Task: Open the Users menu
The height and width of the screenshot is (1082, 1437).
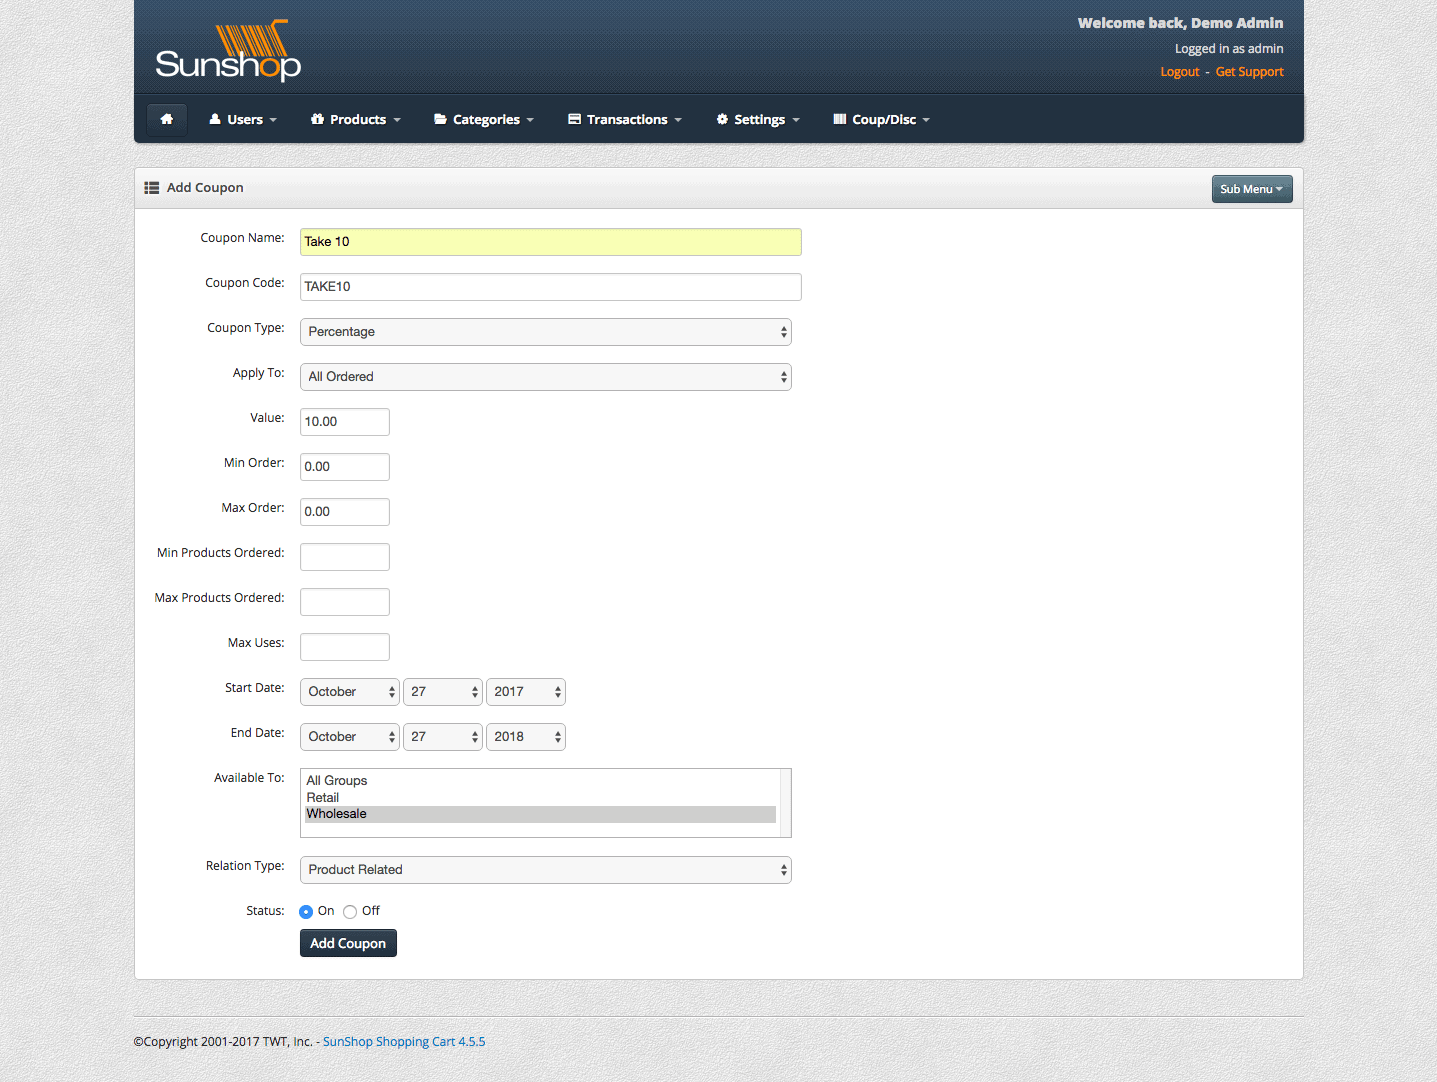Action: tap(243, 120)
